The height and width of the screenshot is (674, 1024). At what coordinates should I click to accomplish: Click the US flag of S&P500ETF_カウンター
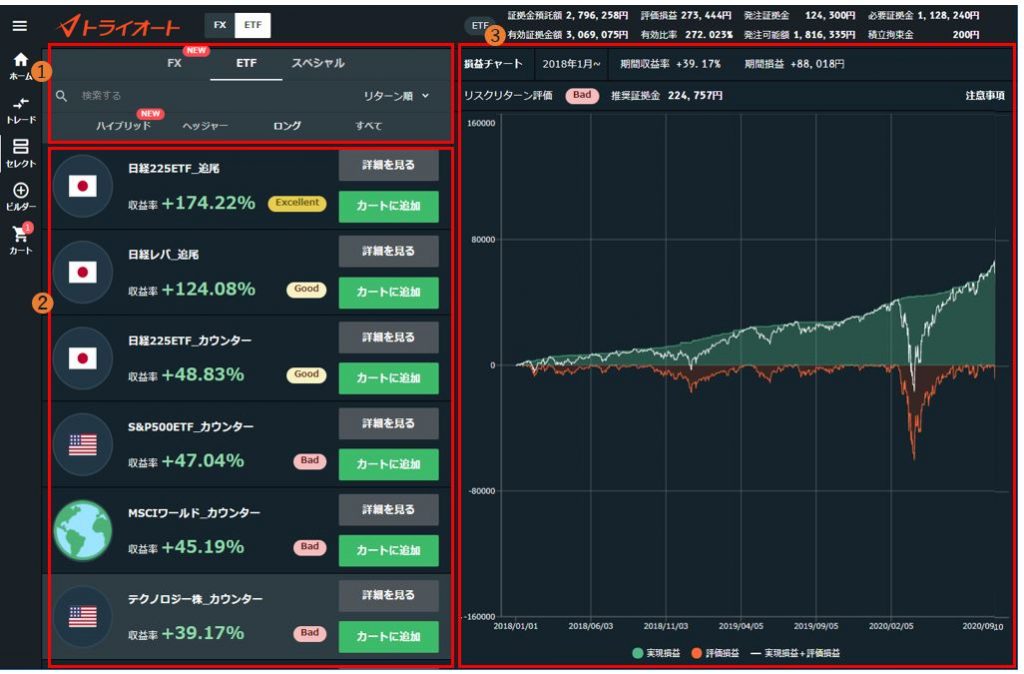83,444
